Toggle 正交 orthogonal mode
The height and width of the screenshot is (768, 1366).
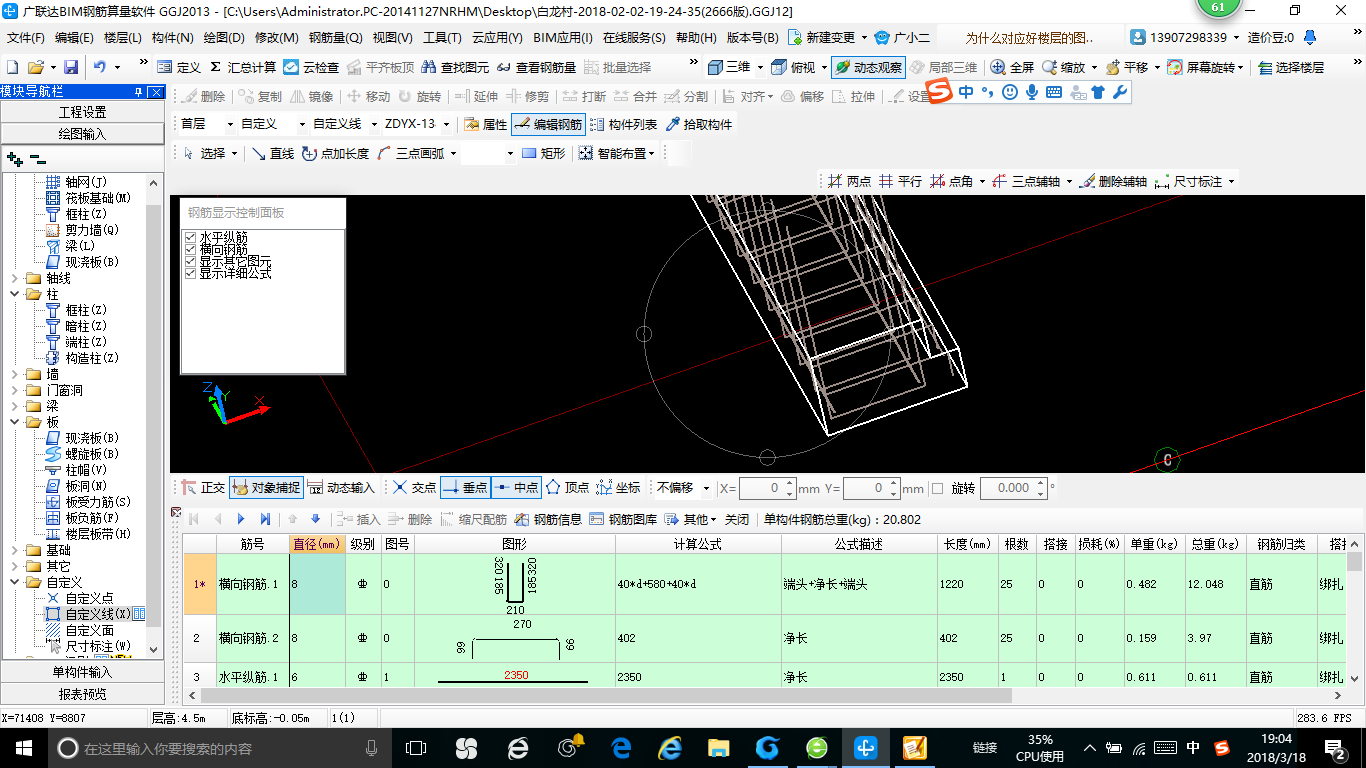[203, 488]
